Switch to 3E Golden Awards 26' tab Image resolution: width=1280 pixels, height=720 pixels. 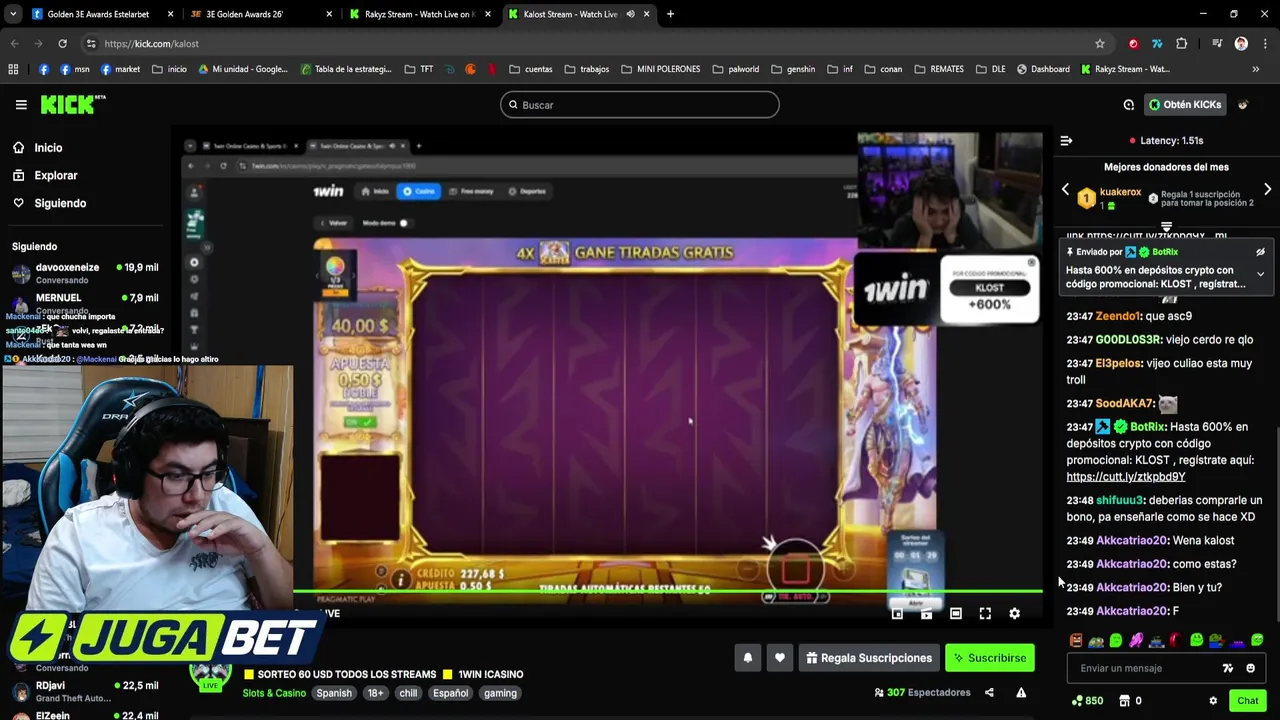[x=262, y=14]
